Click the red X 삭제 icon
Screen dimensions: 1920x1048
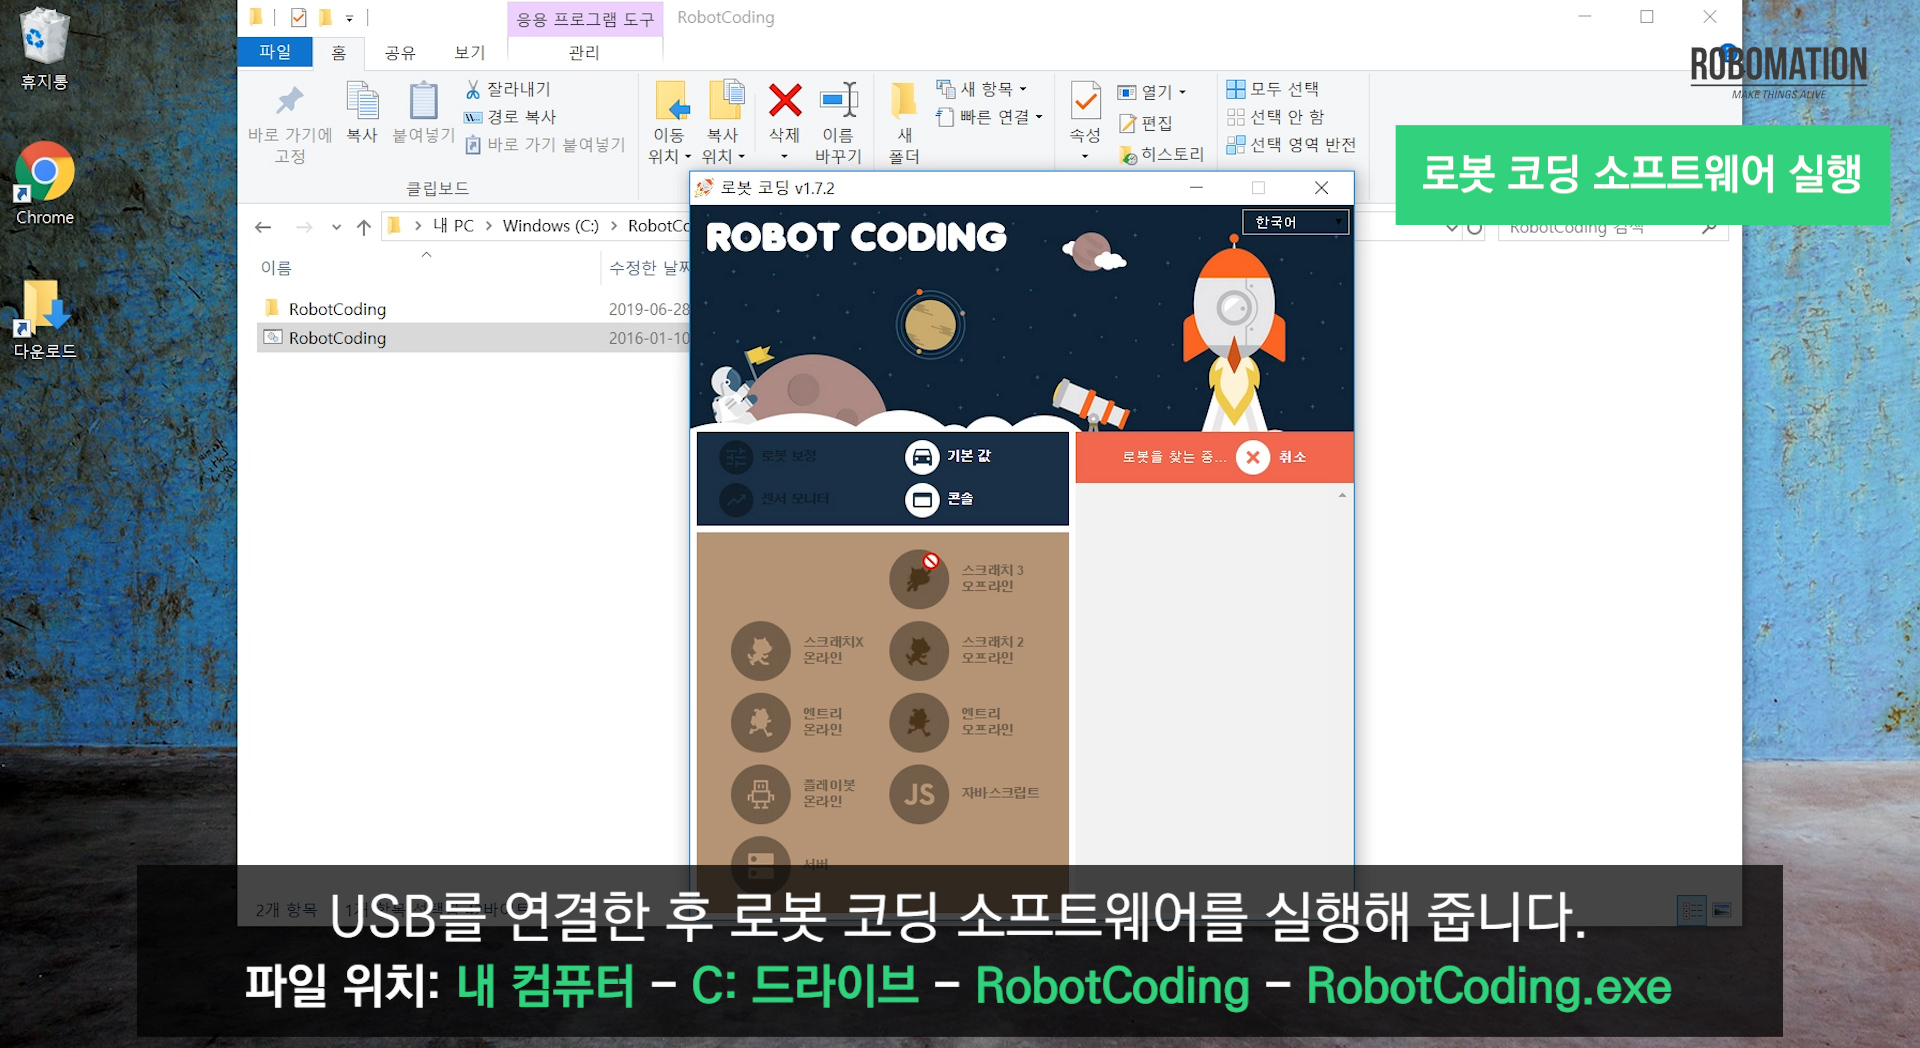pos(785,100)
